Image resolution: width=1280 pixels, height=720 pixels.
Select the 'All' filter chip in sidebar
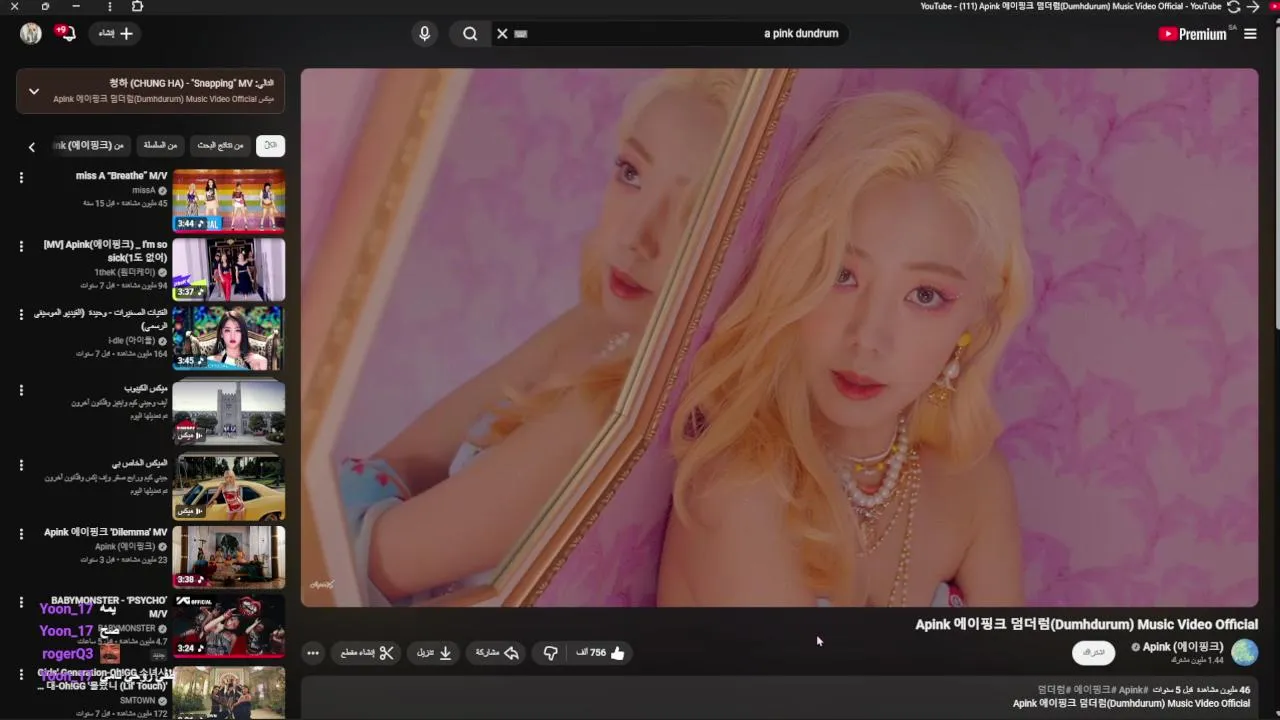pos(270,145)
